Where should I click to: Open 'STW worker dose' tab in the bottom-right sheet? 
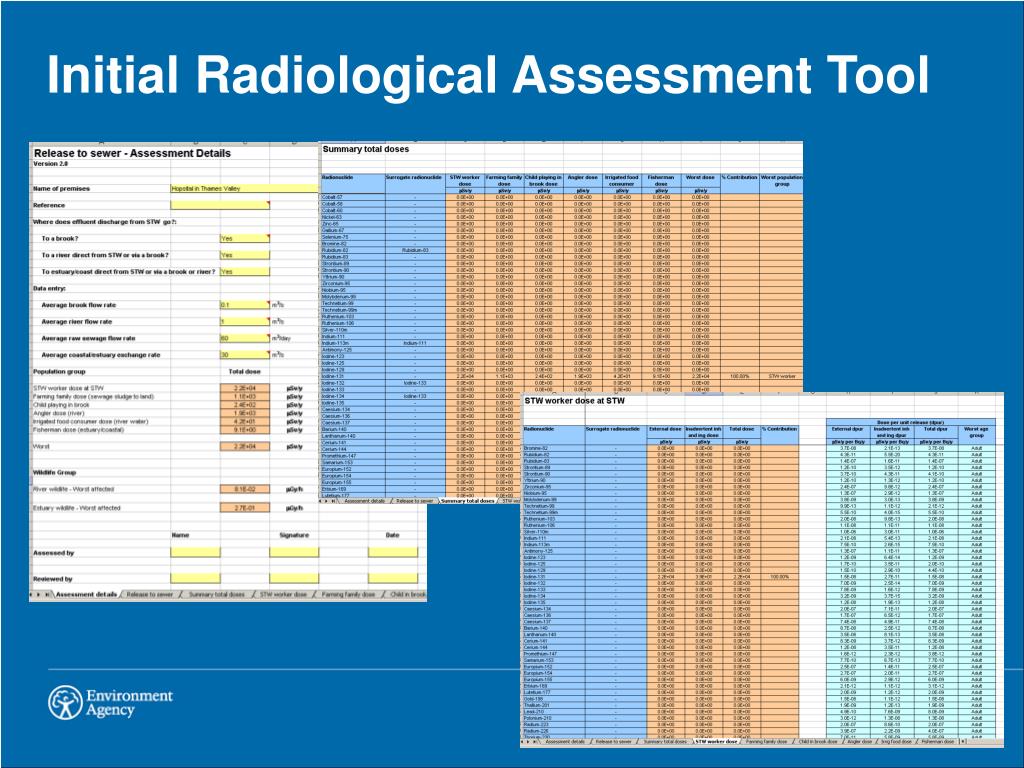716,742
